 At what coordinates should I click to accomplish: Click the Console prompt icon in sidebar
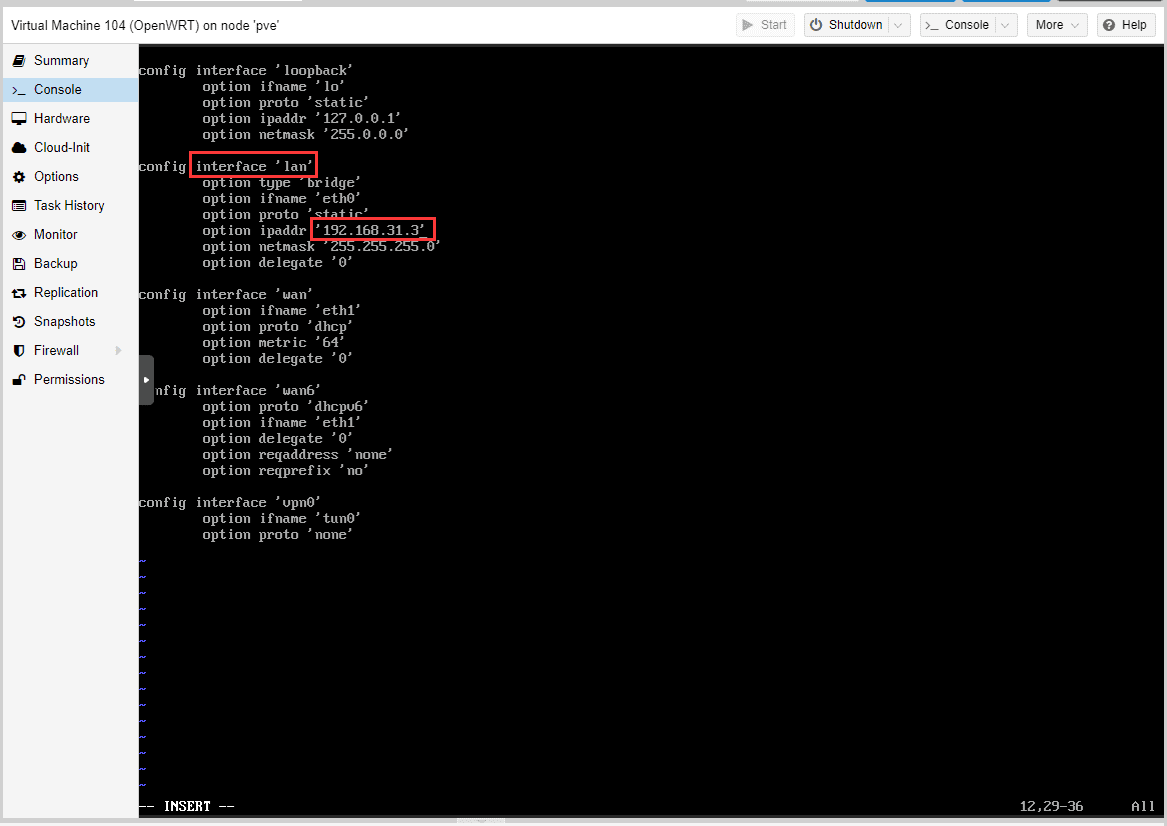19,90
